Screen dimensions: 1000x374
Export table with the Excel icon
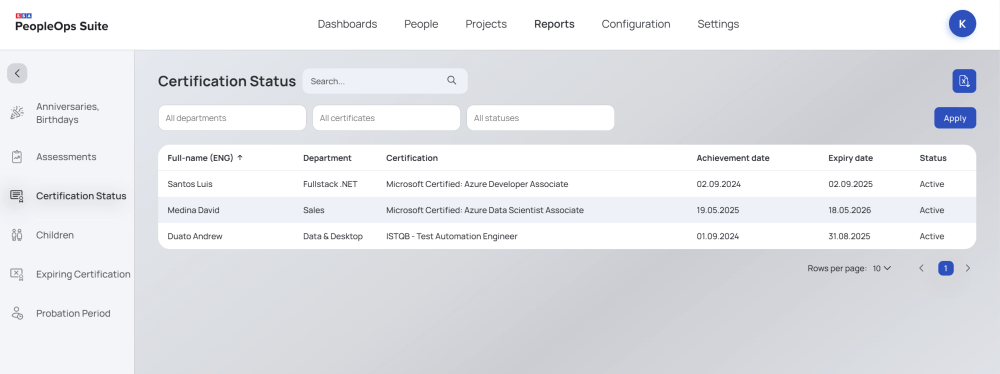[x=964, y=81]
